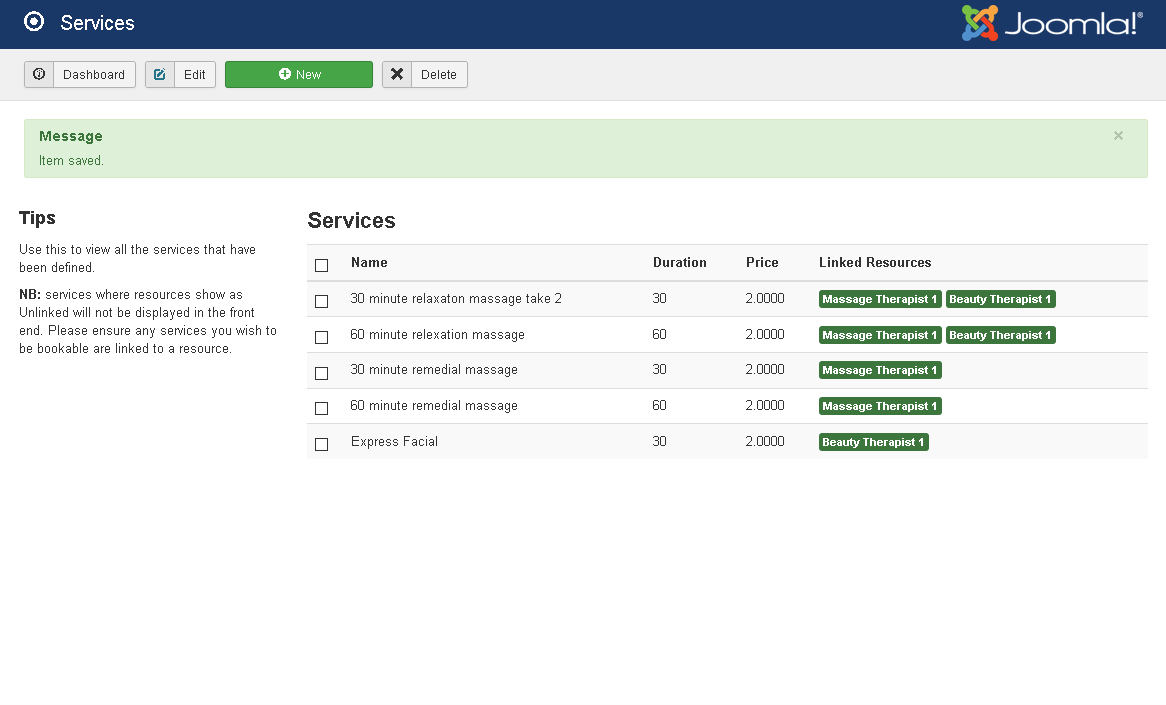Click the Edit button label
The height and width of the screenshot is (705, 1166).
(x=195, y=74)
